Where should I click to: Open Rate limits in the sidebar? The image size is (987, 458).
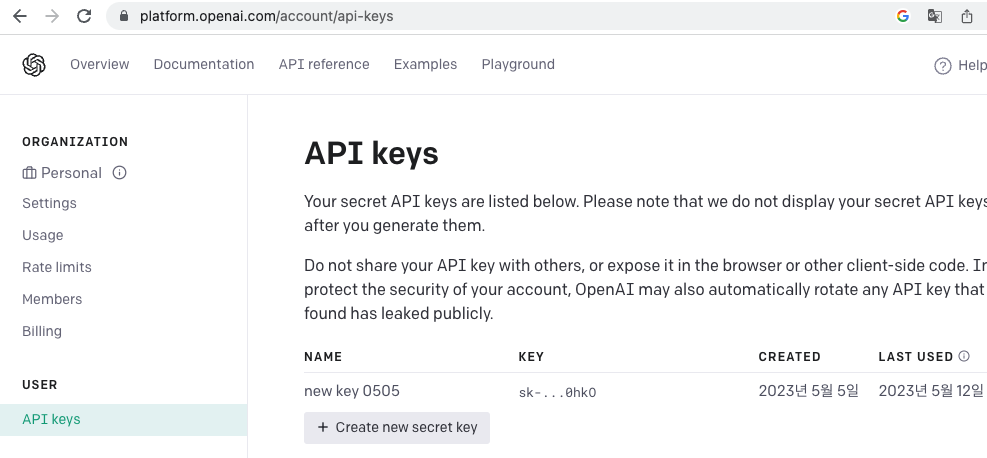[x=57, y=267]
